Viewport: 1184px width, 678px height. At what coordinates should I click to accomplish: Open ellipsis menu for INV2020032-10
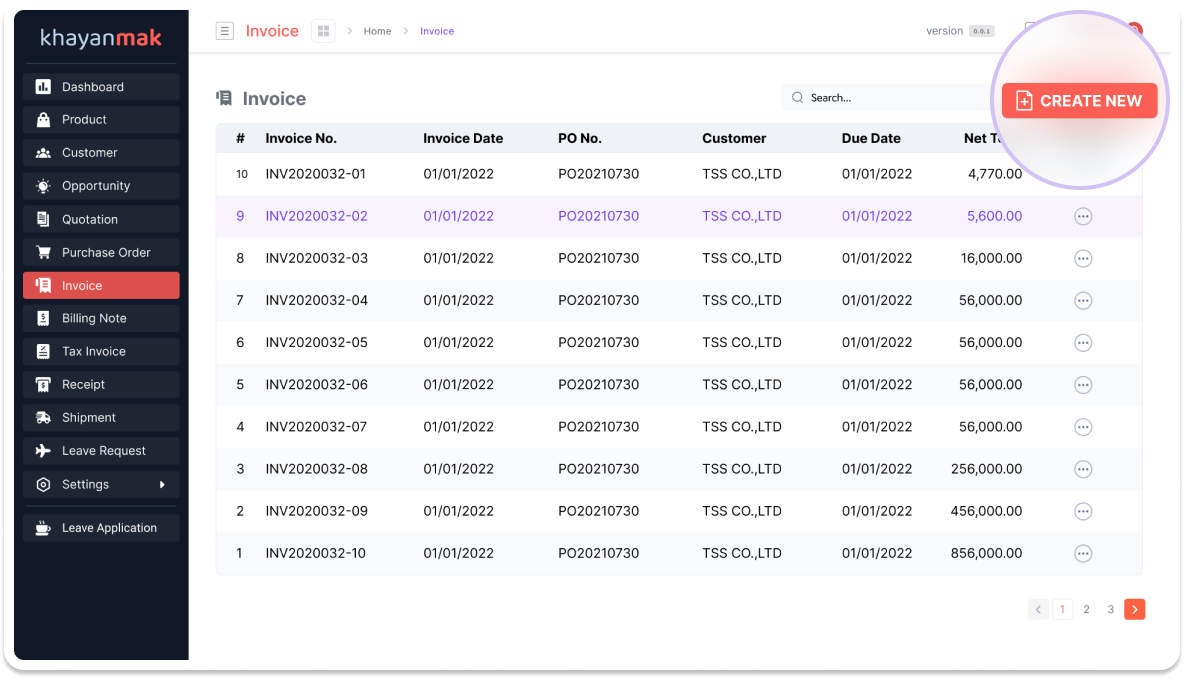[1082, 553]
